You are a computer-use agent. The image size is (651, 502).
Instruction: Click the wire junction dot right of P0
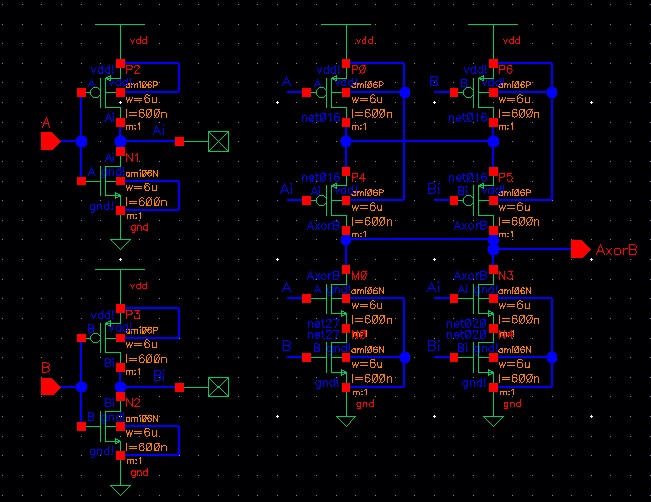tap(405, 92)
